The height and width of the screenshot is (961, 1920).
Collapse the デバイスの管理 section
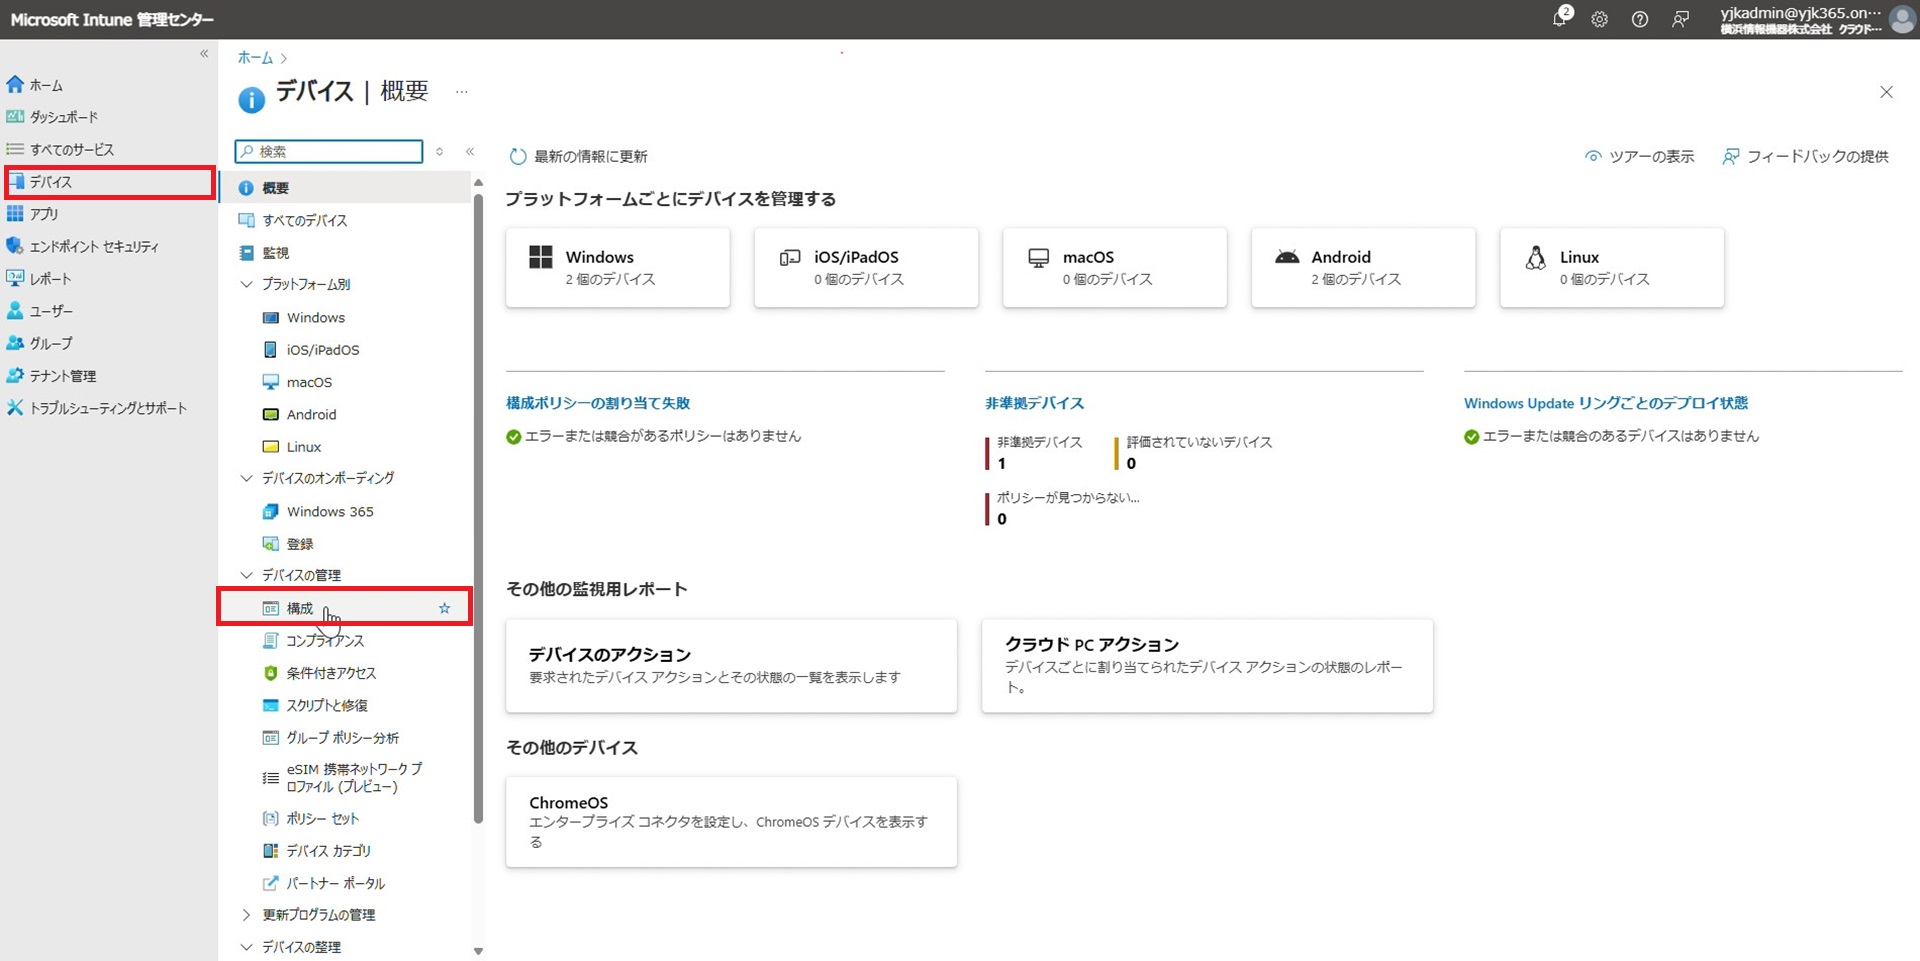coord(246,575)
